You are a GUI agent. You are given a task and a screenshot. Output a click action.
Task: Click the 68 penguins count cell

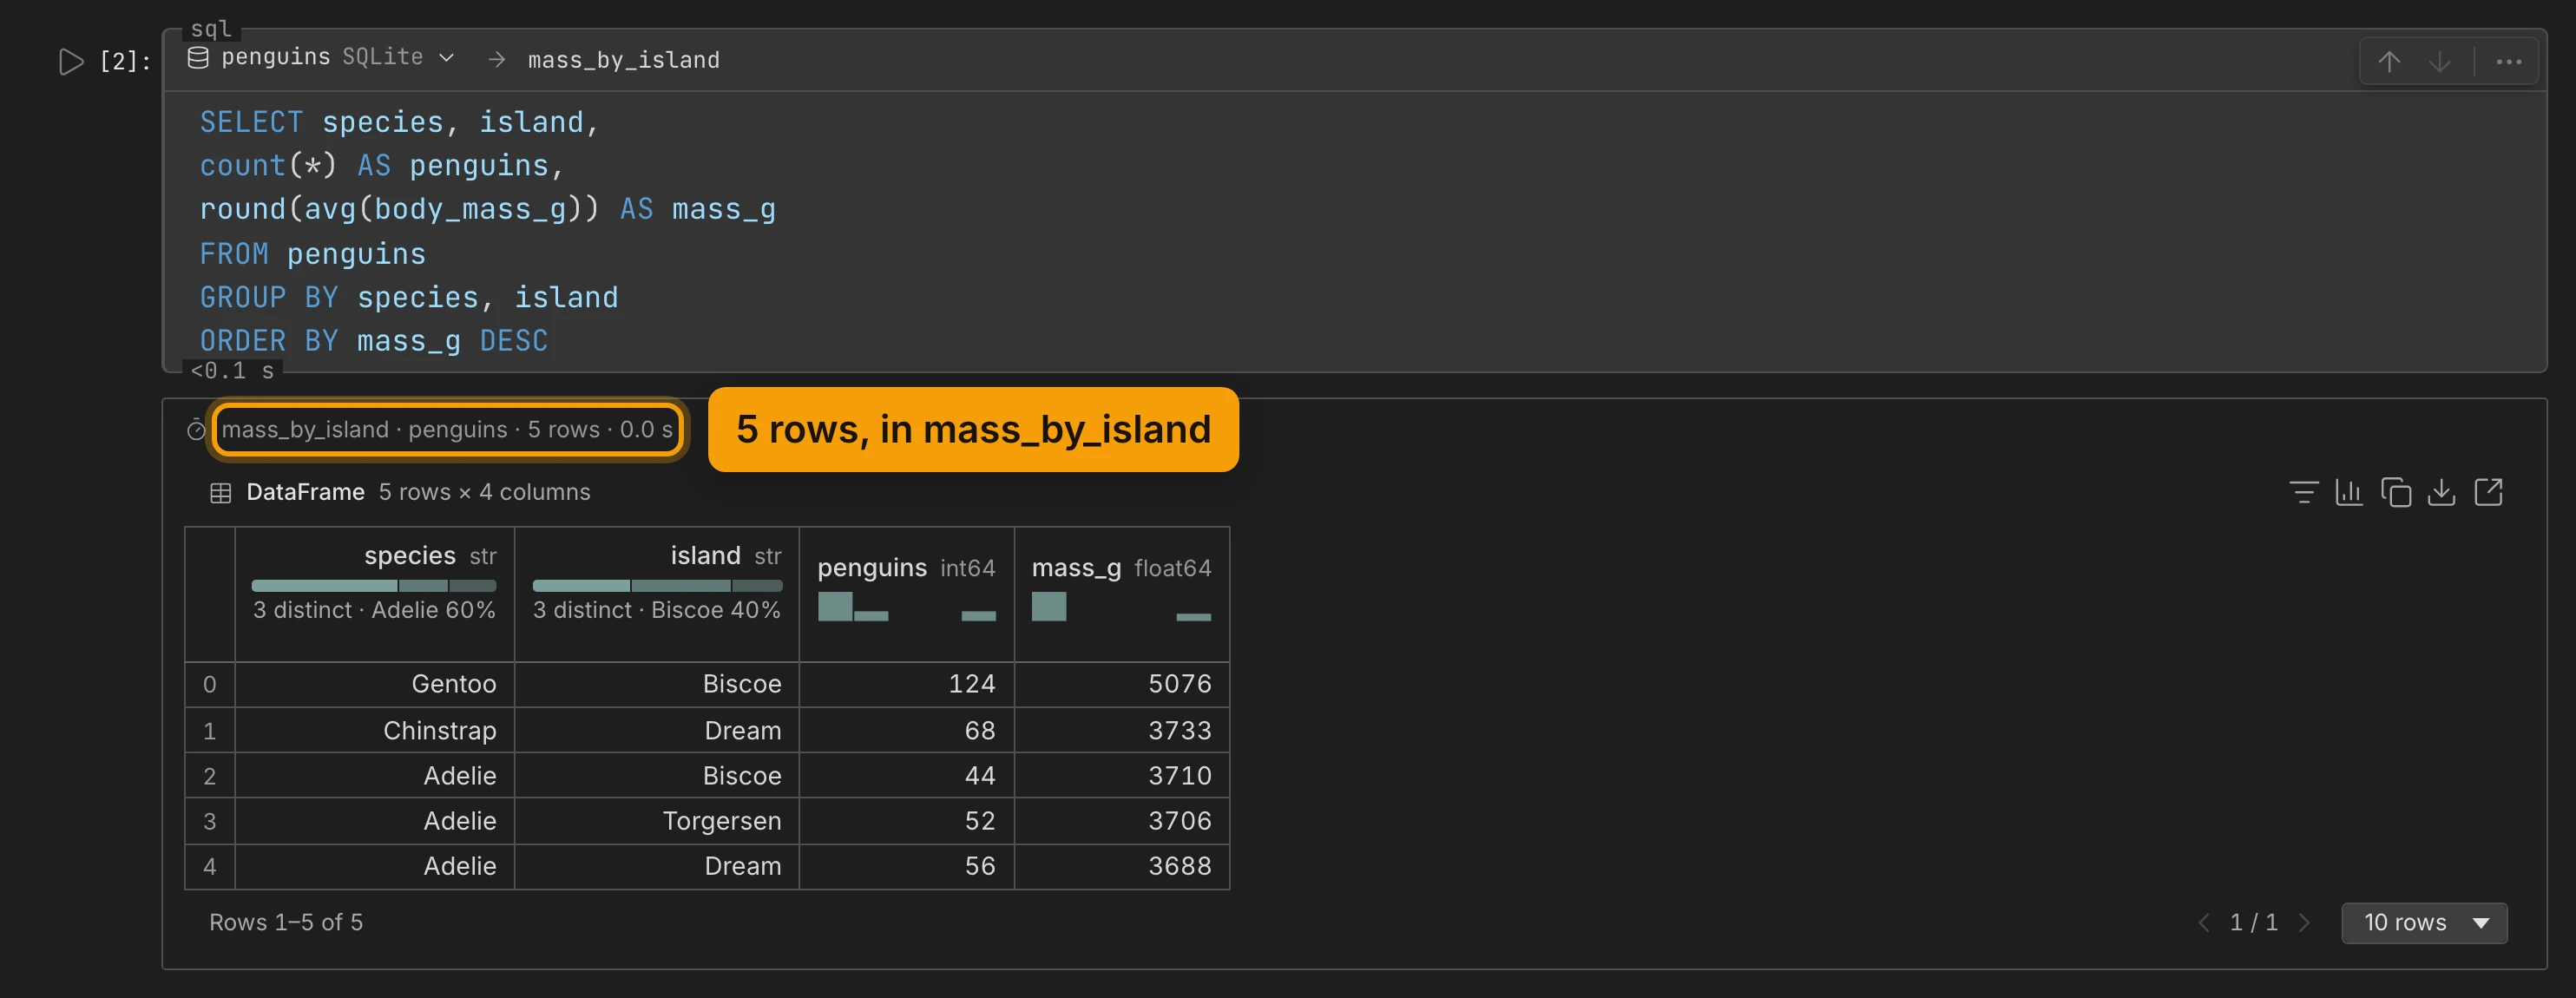tap(906, 730)
